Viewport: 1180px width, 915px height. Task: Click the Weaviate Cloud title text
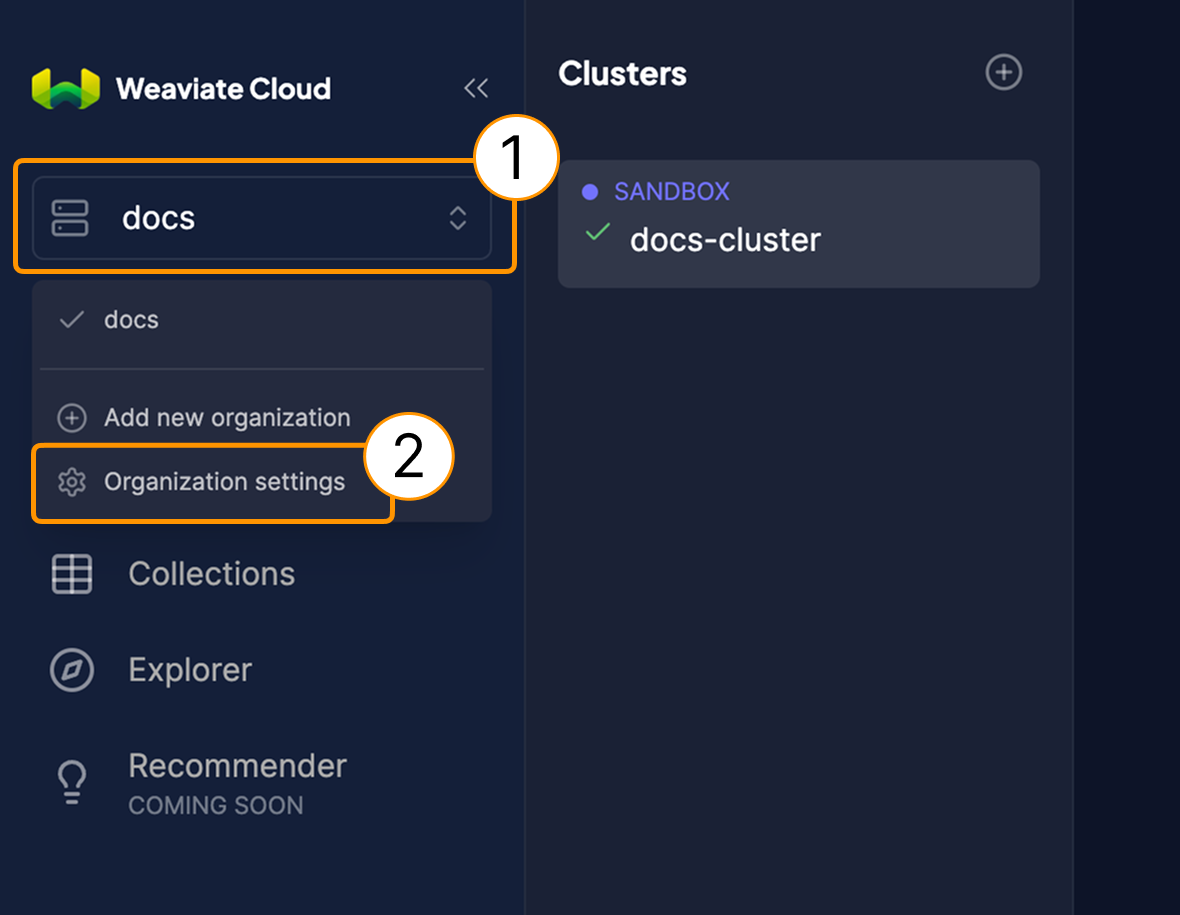(x=224, y=89)
